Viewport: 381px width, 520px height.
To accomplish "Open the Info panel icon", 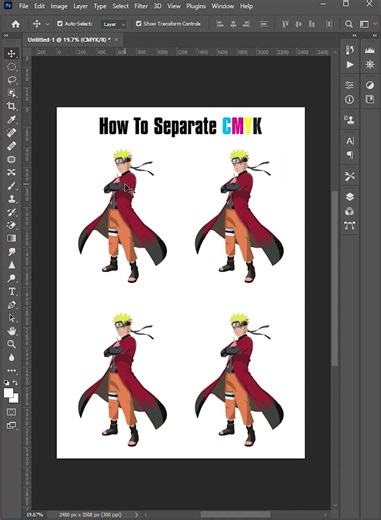I will 350,99.
